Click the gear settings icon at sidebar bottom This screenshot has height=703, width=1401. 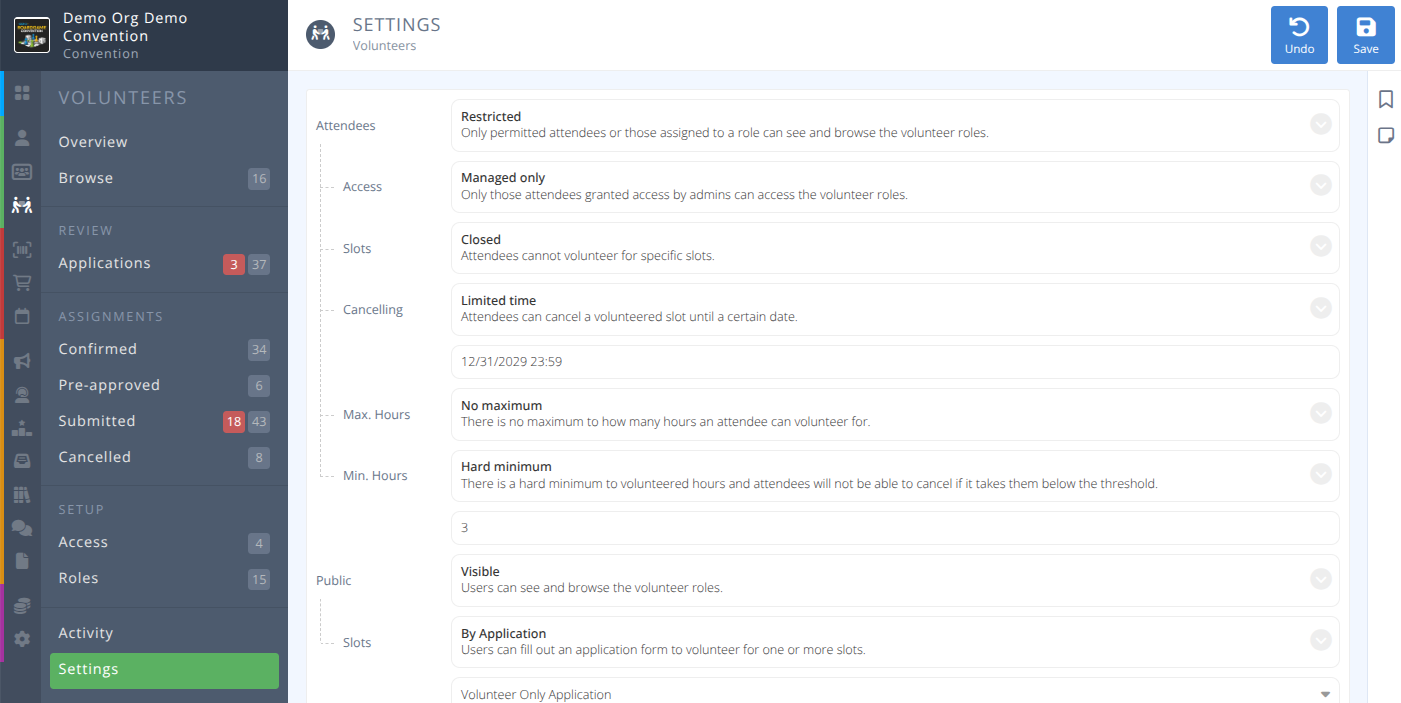click(21, 639)
